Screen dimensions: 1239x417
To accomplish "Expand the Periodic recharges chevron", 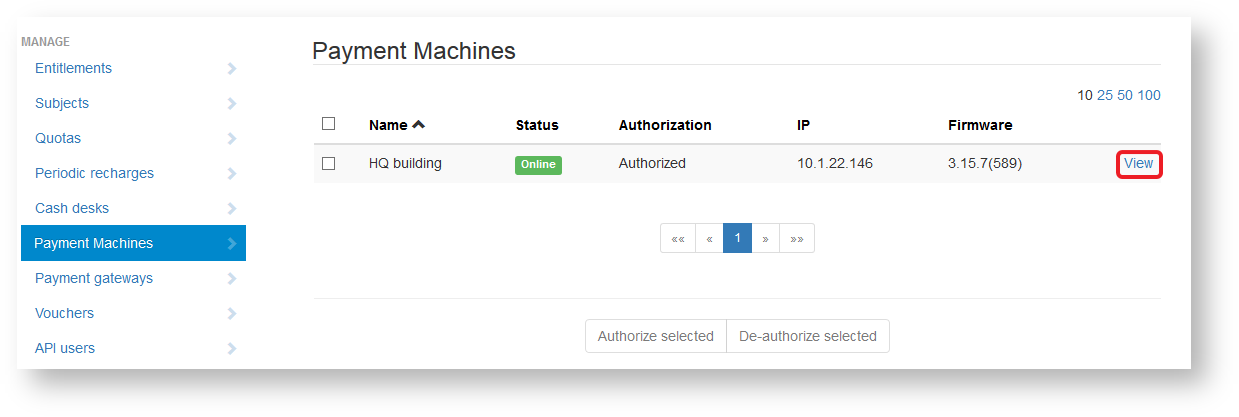I will click(x=232, y=174).
